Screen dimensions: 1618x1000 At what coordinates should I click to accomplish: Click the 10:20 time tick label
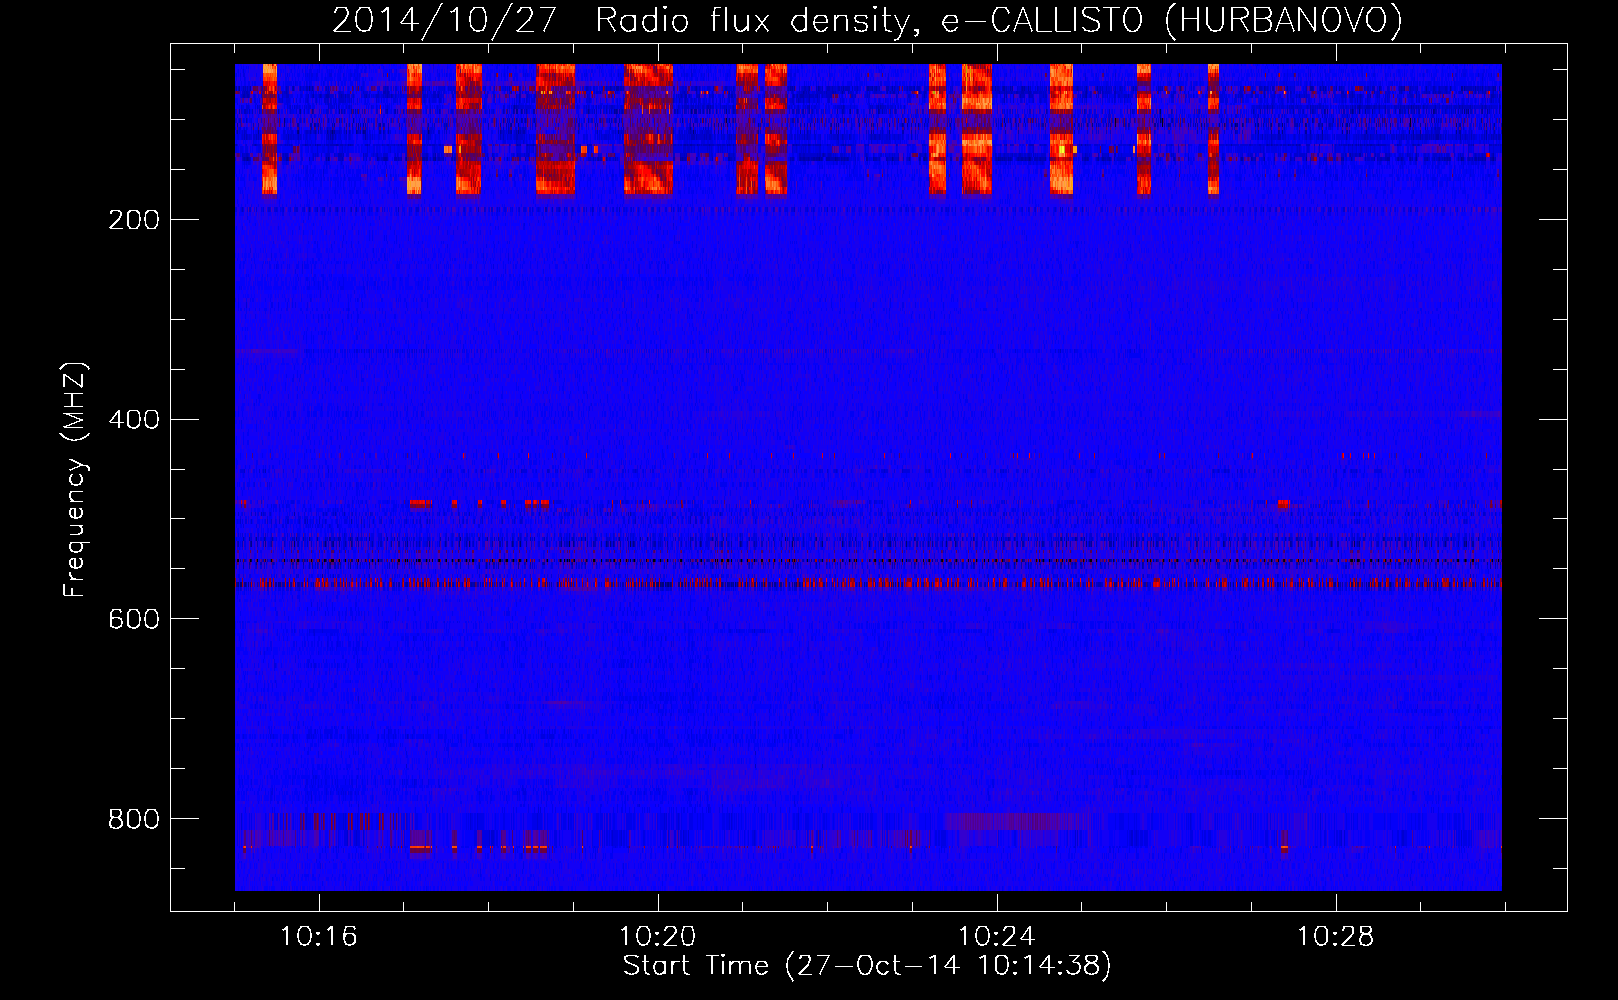pyautogui.click(x=657, y=937)
